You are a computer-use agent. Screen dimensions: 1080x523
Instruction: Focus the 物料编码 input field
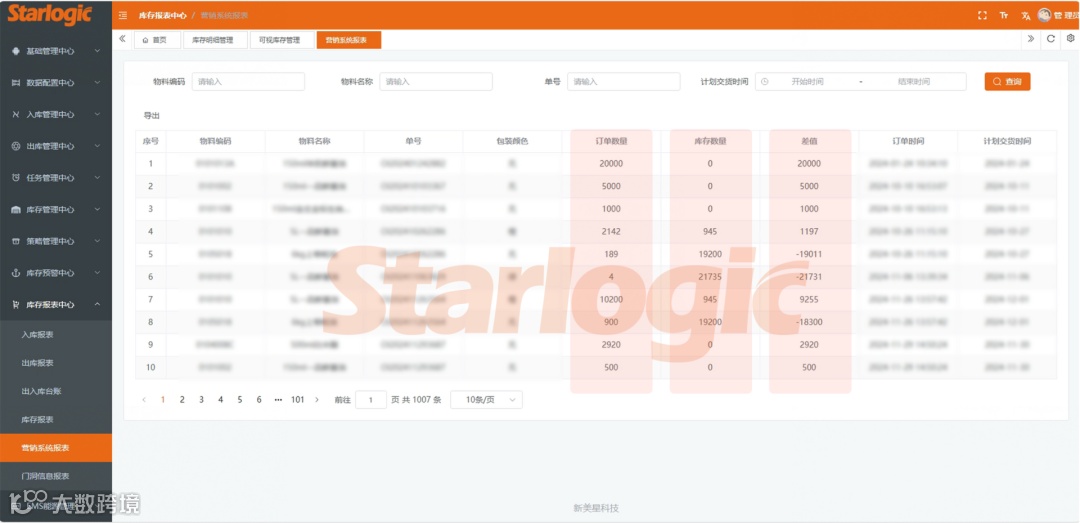pyautogui.click(x=248, y=81)
